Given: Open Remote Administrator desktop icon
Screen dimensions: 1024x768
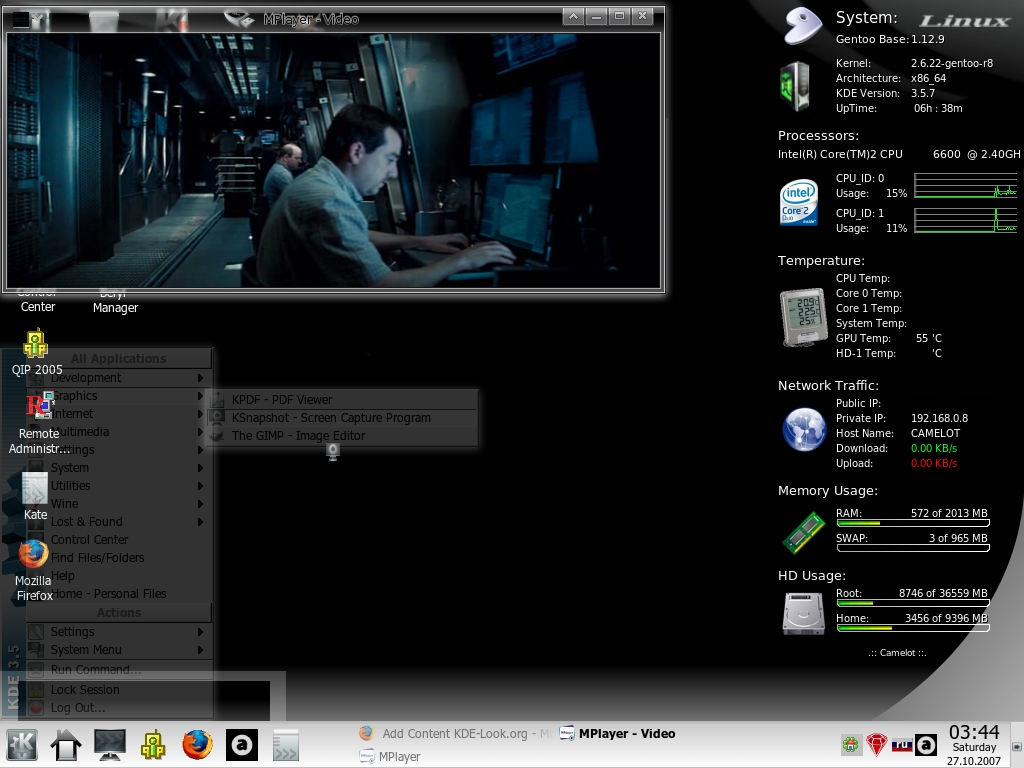Looking at the screenshot, I should tap(38, 423).
